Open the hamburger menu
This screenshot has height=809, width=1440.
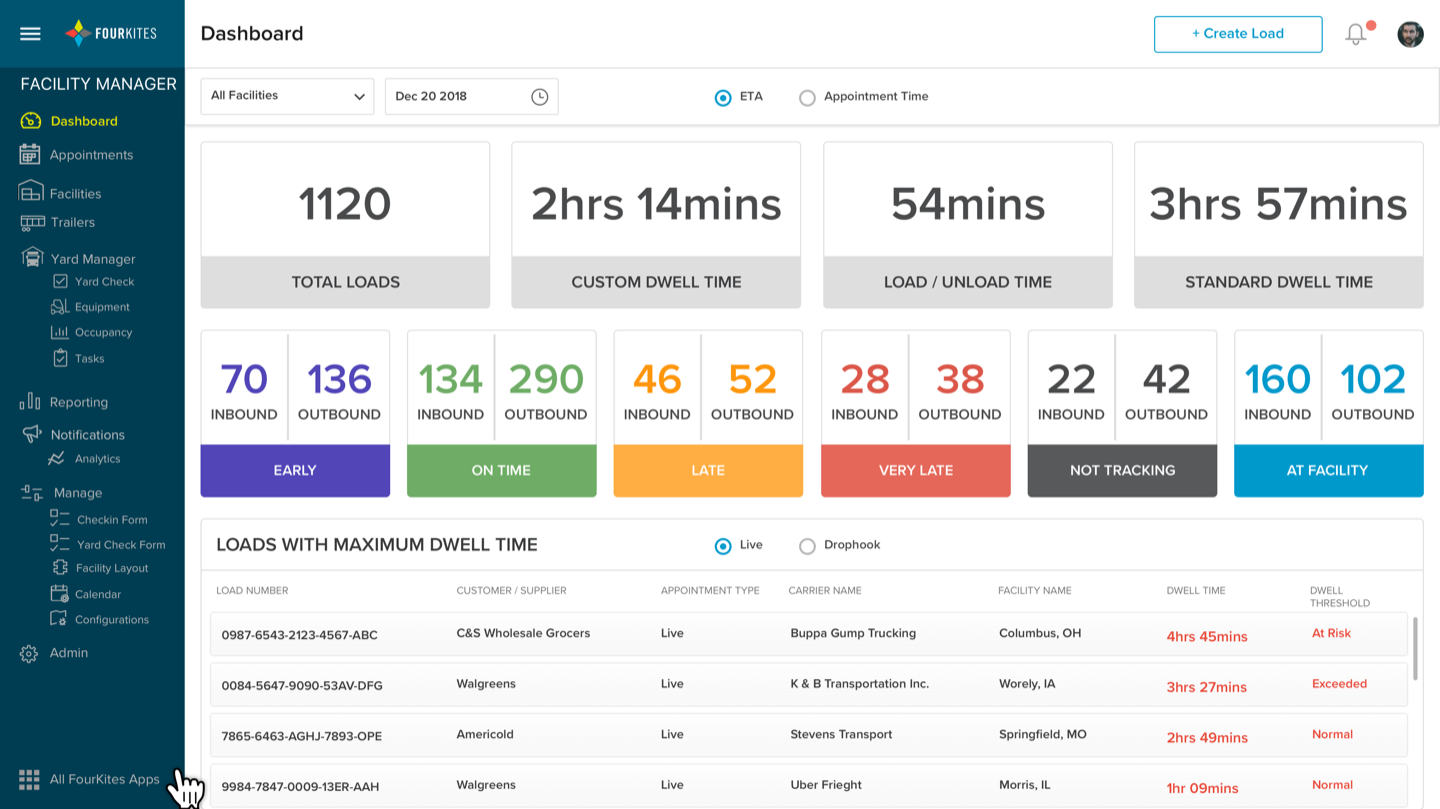(x=30, y=34)
